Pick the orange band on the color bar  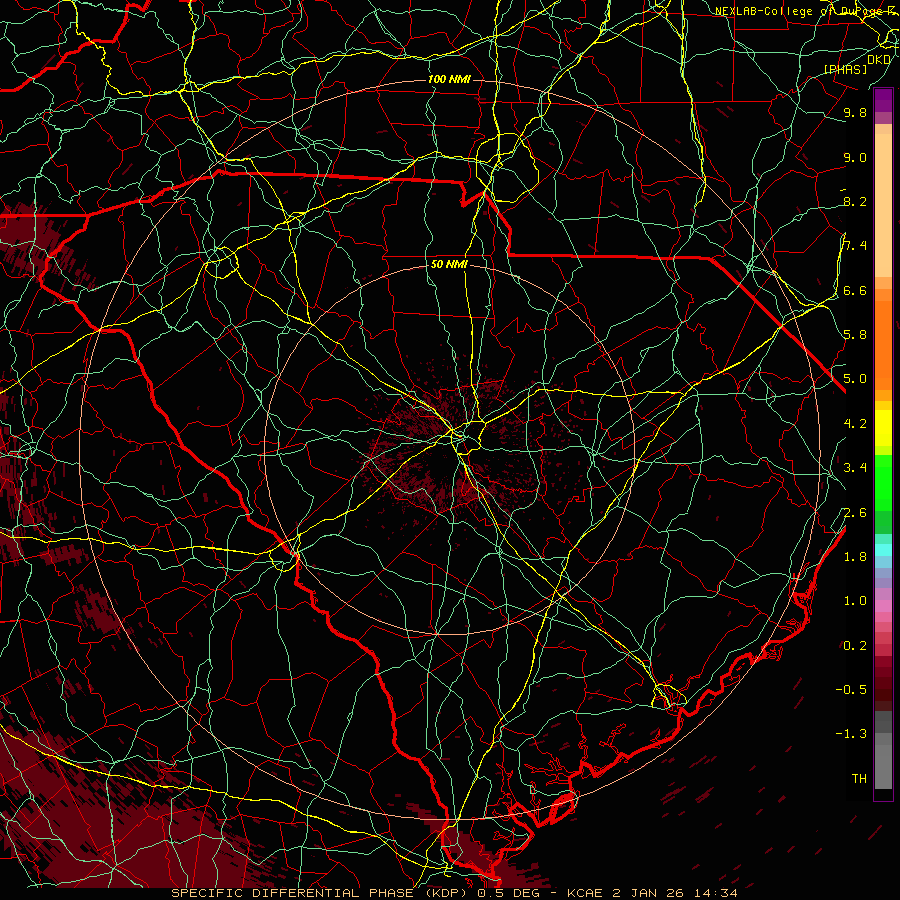point(883,344)
